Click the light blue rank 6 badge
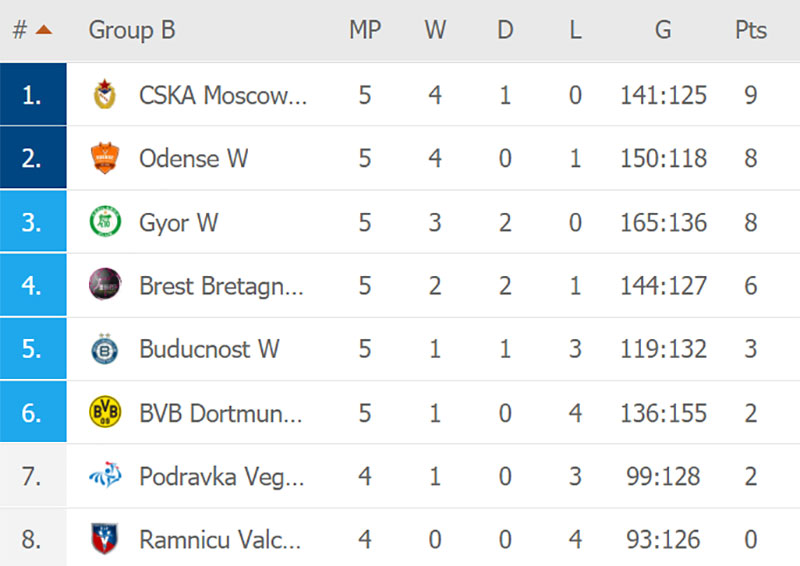 point(33,411)
